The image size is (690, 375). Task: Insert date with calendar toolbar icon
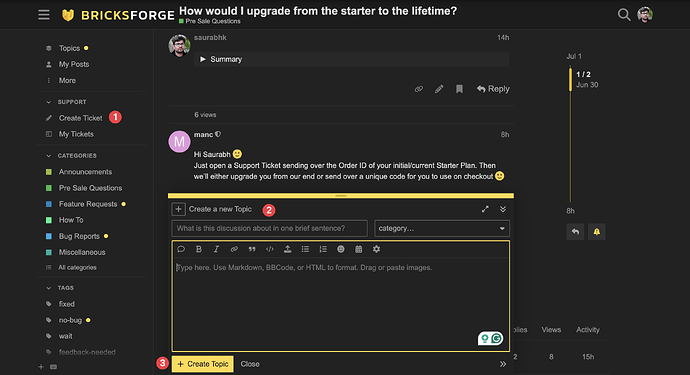(x=359, y=249)
